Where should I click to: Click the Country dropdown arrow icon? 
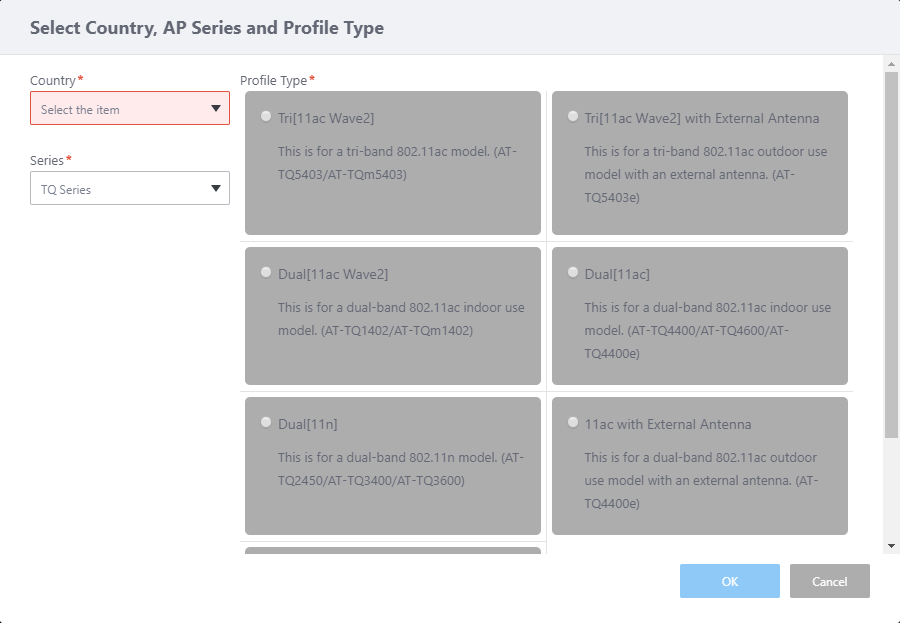click(216, 109)
